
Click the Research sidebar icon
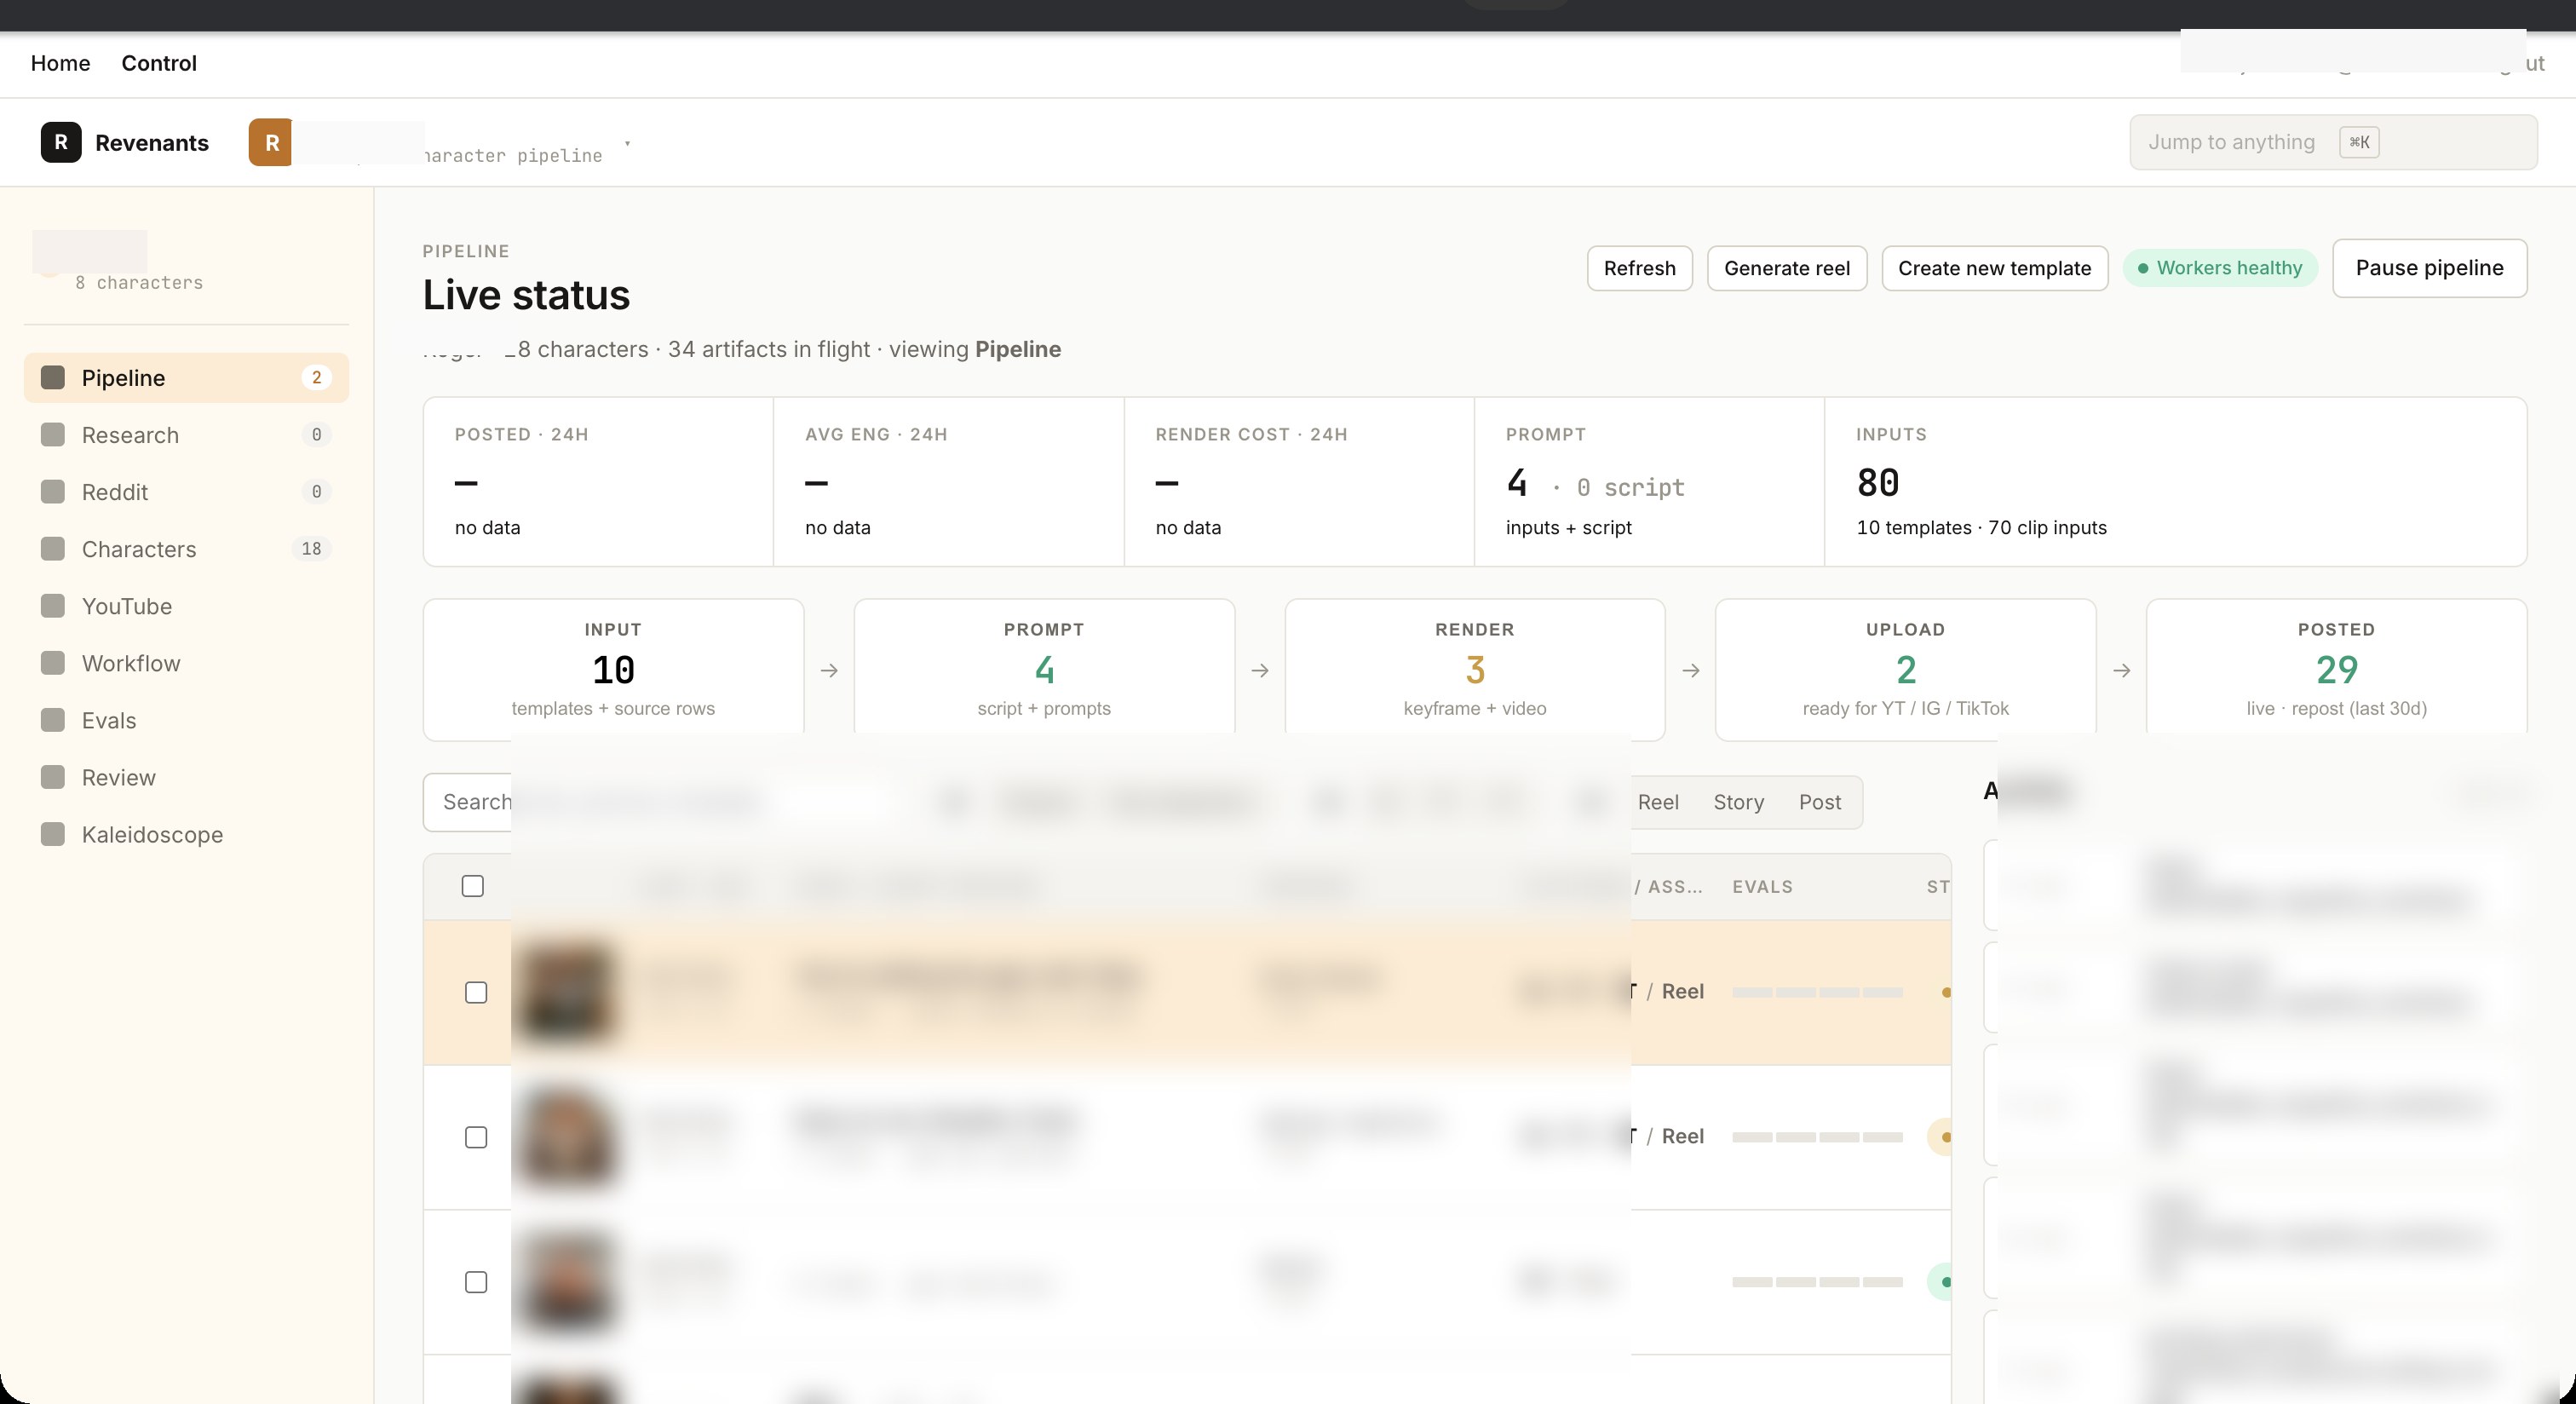(53, 434)
